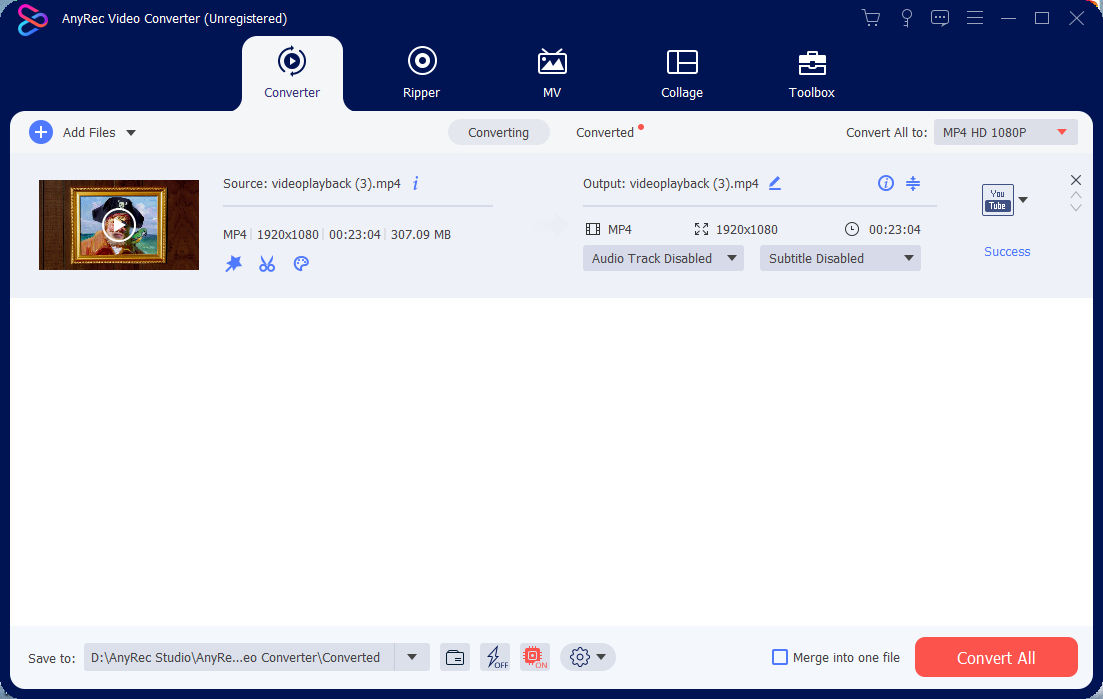This screenshot has width=1103, height=699.
Task: Click the source file info icon
Action: (416, 184)
